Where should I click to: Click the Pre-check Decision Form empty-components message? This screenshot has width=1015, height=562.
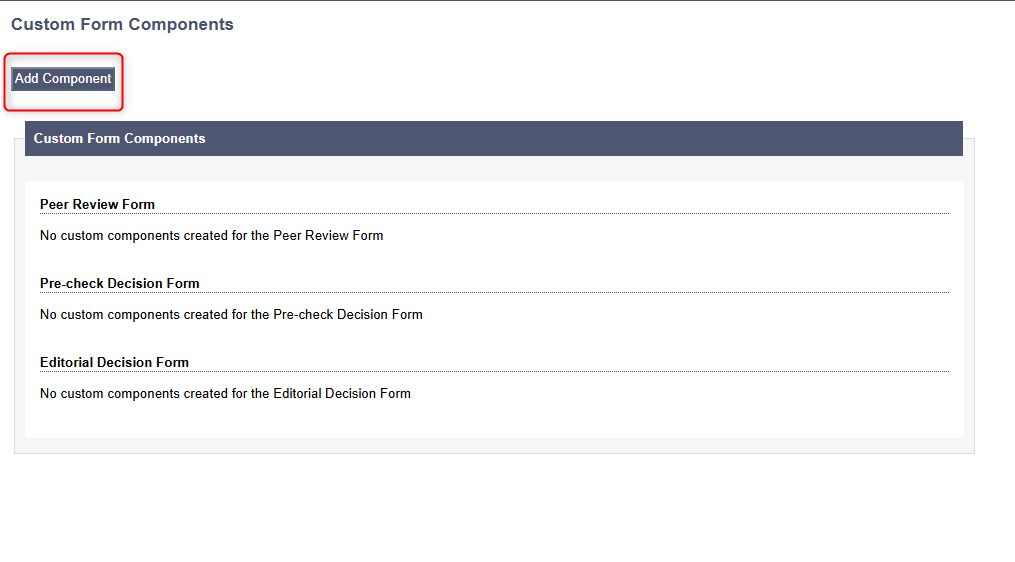pos(231,314)
